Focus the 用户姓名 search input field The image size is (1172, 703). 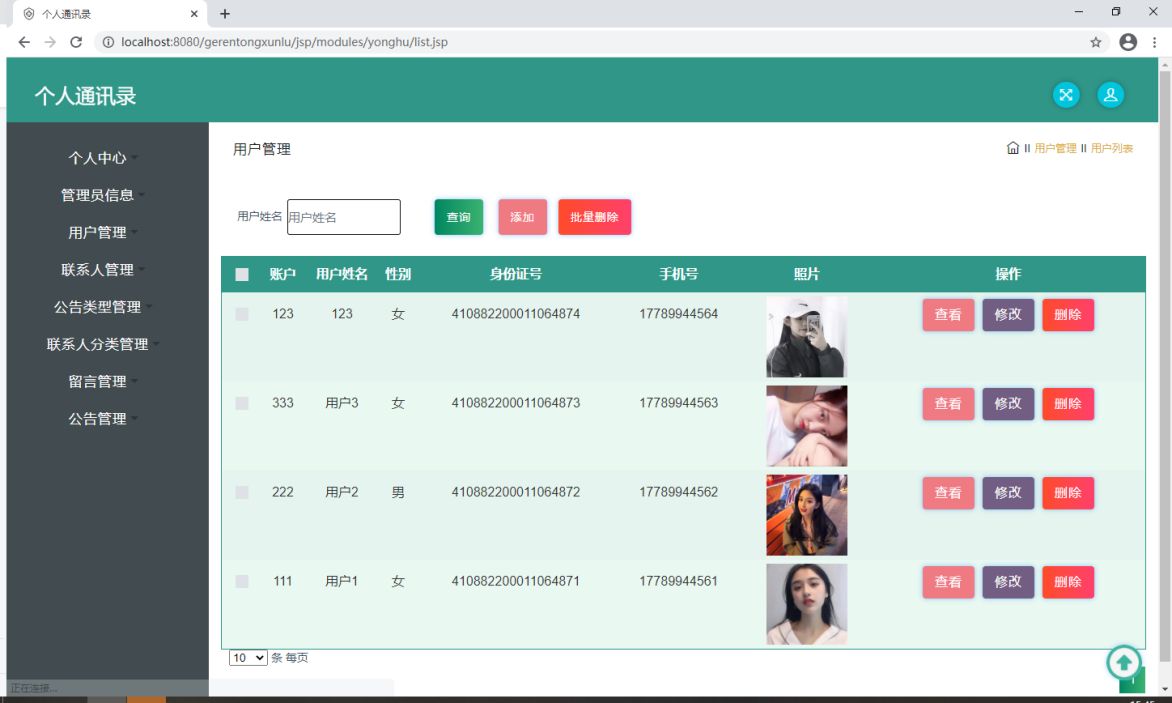[344, 217]
